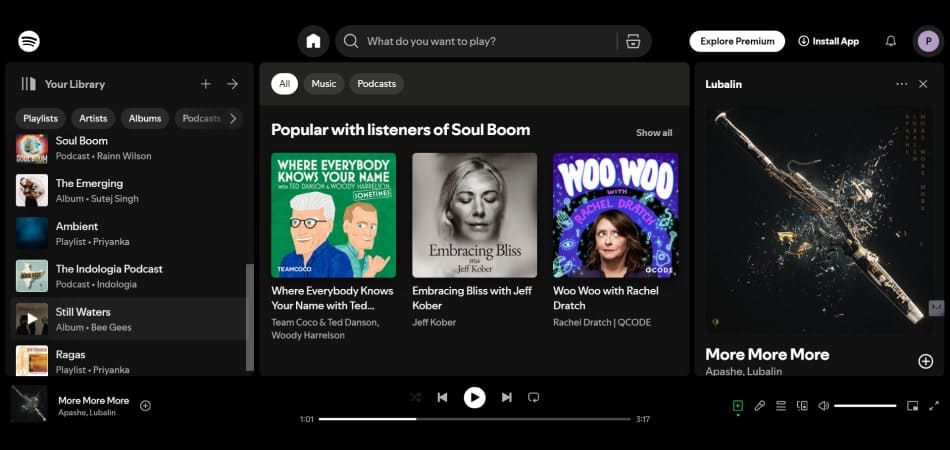Image resolution: width=950 pixels, height=450 pixels.
Task: Click Popular with listeners of Soul Boom heading
Action: point(400,130)
